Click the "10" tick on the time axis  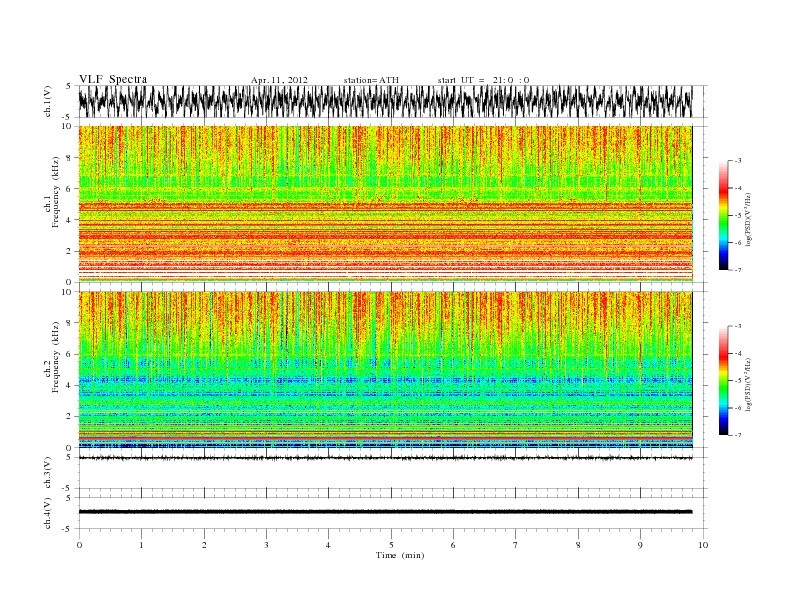pyautogui.click(x=703, y=545)
